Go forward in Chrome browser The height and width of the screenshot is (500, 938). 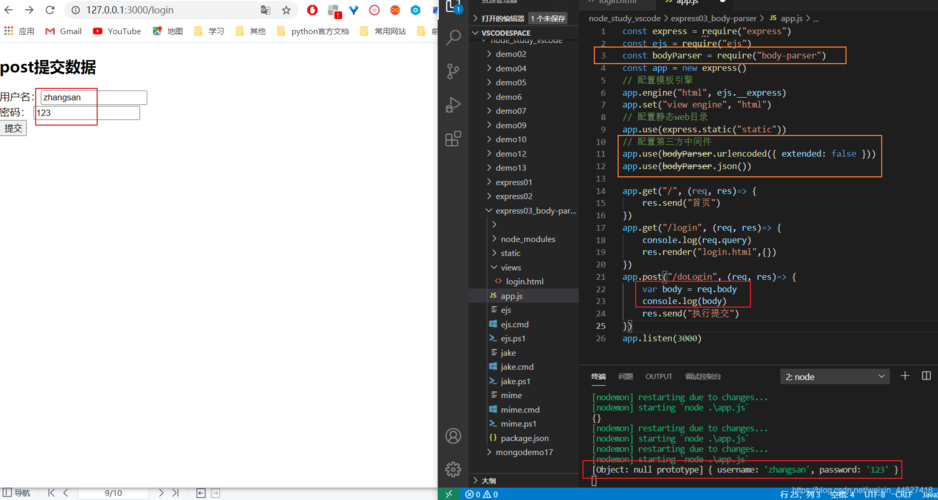point(29,10)
